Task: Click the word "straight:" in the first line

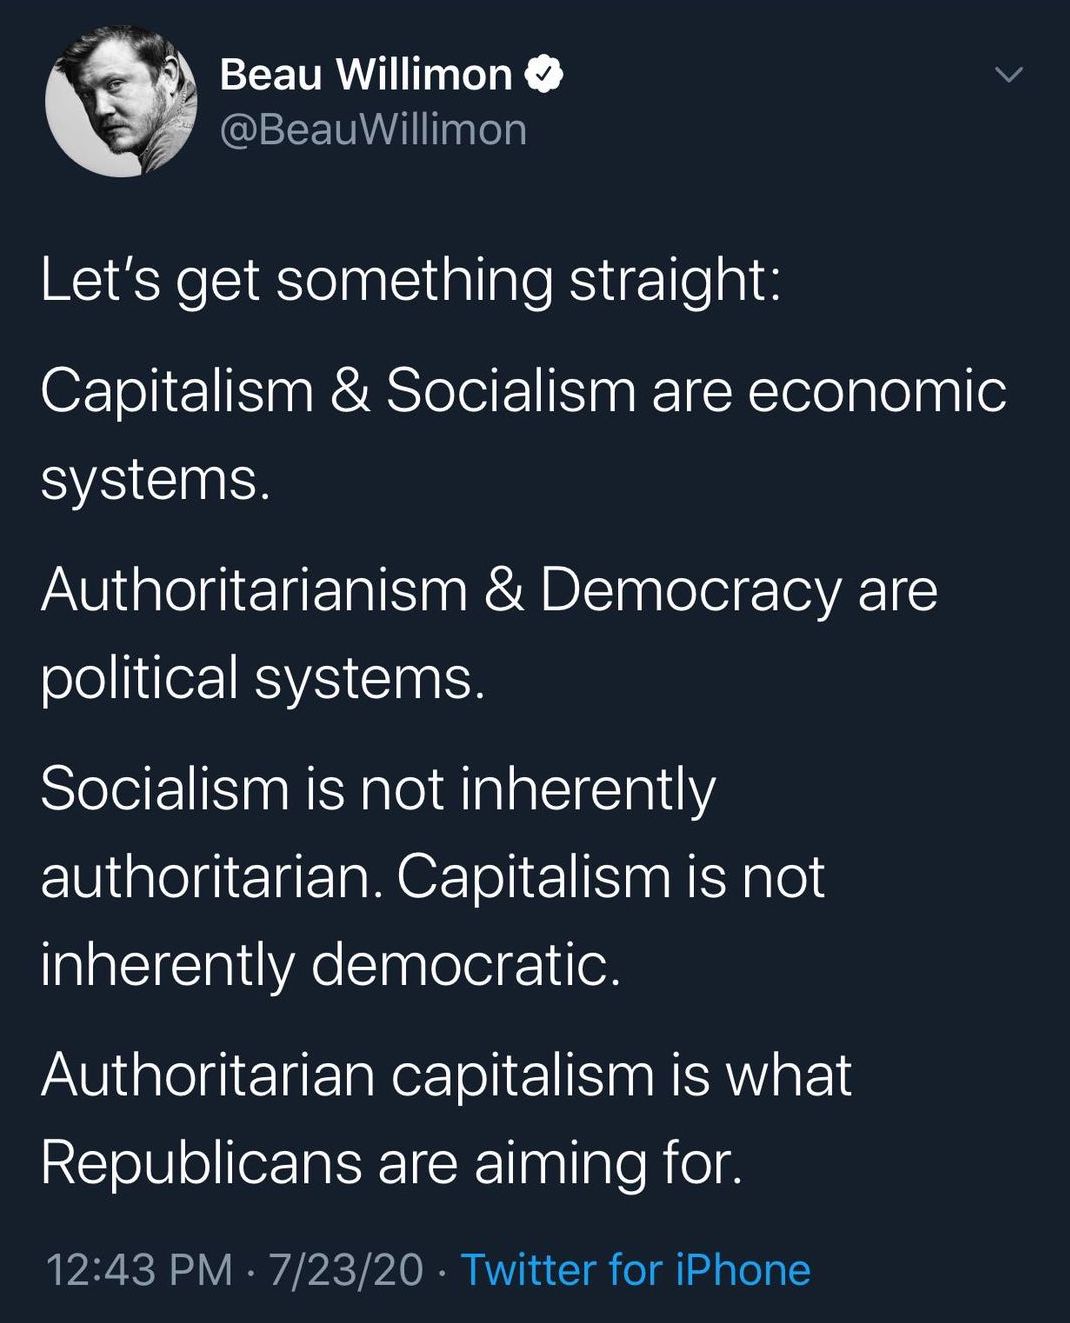Action: point(675,280)
